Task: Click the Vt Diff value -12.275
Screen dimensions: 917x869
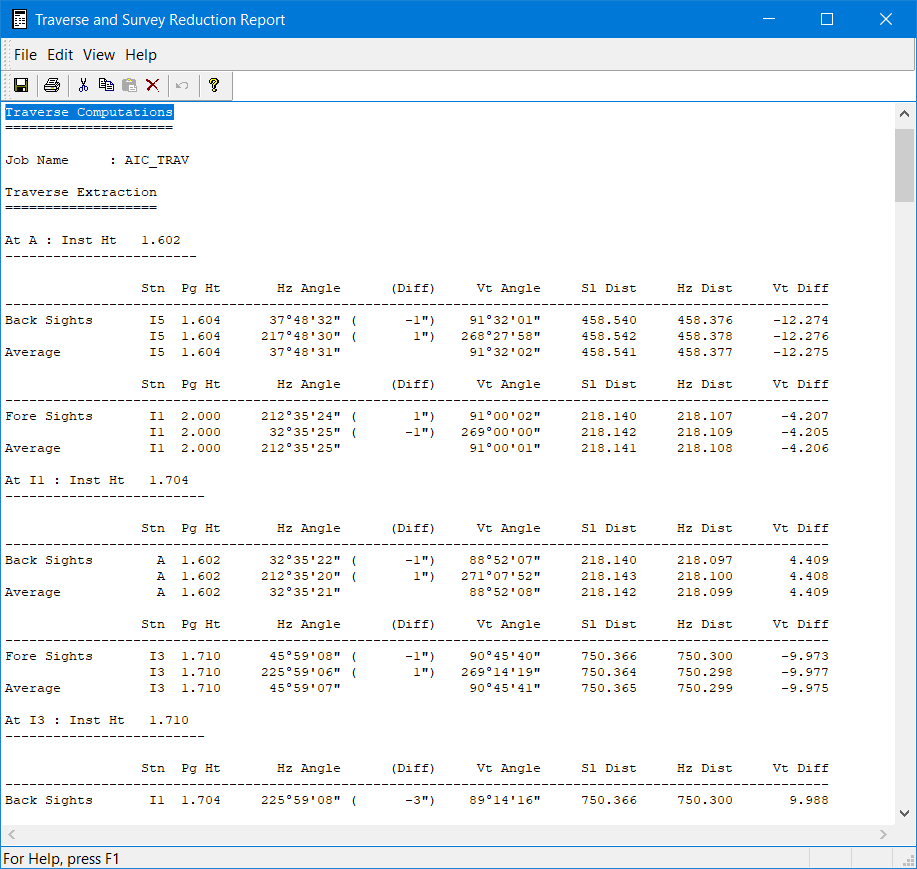Action: (801, 352)
